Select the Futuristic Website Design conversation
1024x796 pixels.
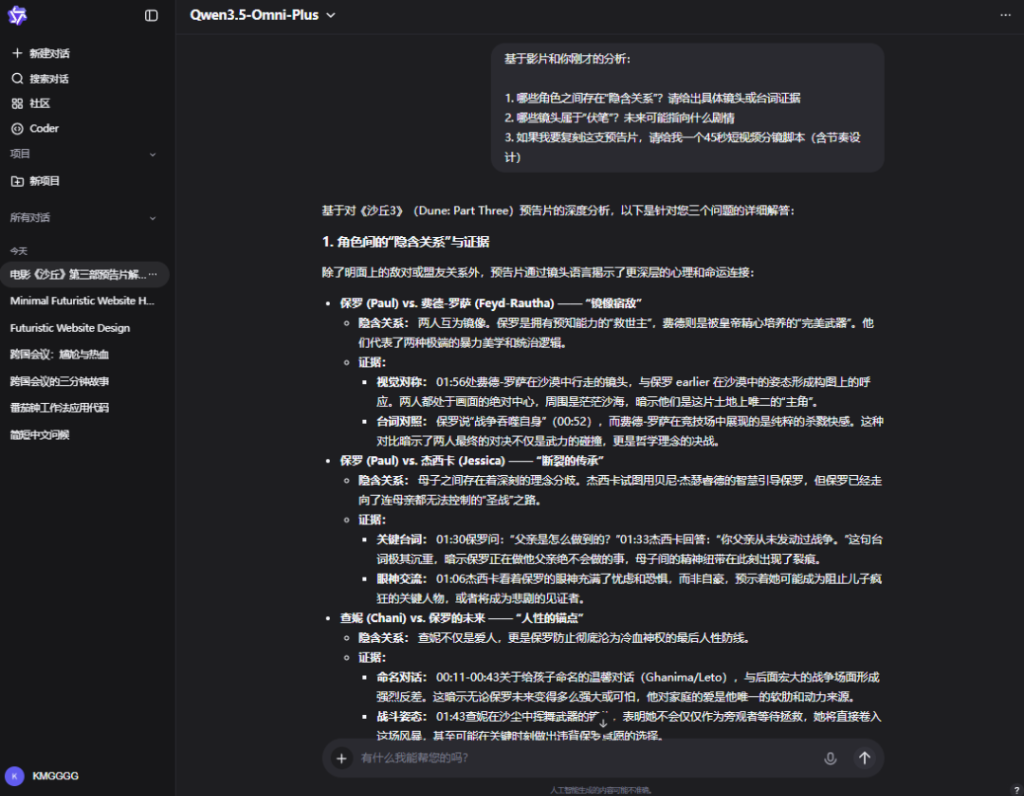pyautogui.click(x=70, y=327)
